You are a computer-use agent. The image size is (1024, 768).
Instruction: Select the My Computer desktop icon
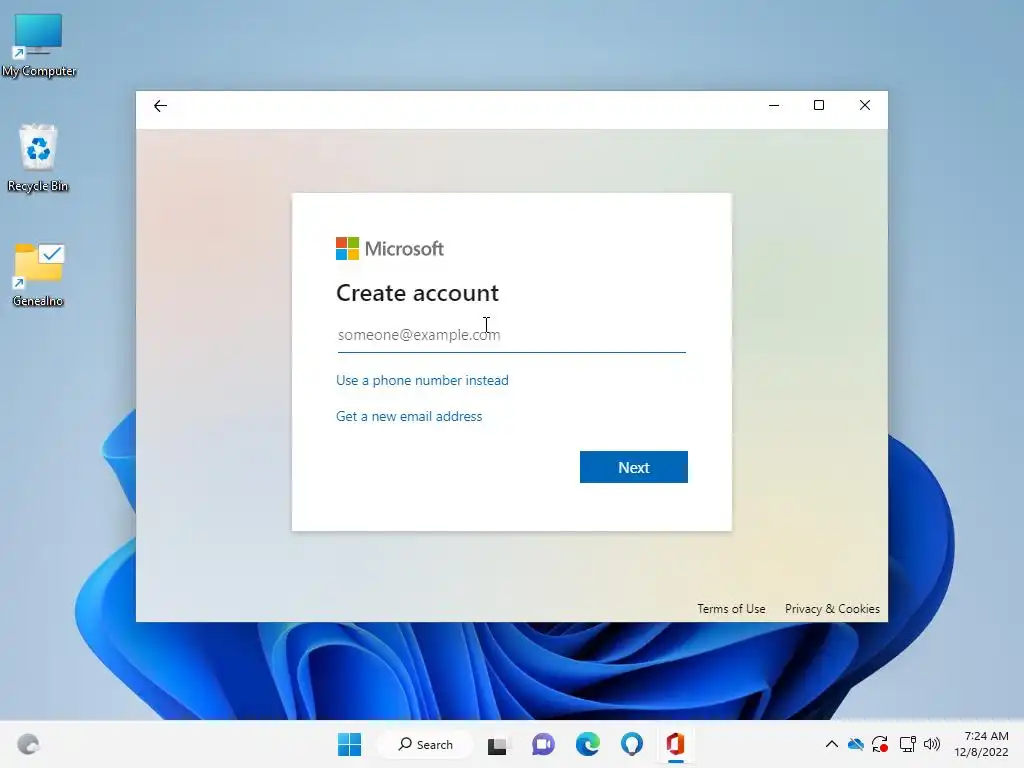(x=39, y=46)
